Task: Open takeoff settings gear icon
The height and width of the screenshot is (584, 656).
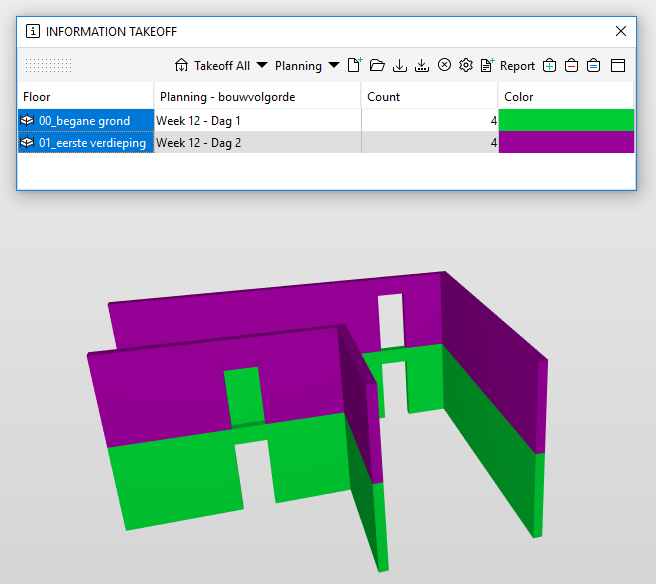Action: (466, 66)
